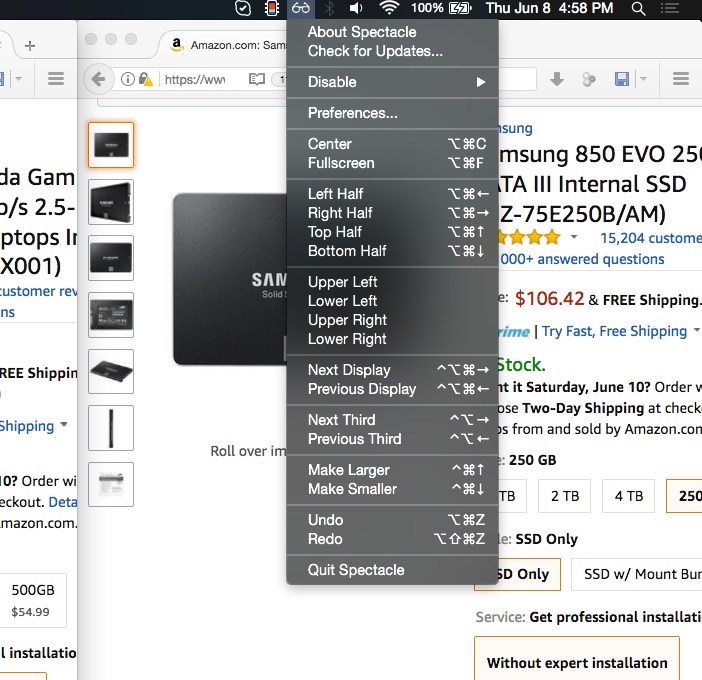Click the battery status indicator
702x680 pixels.
441,8
